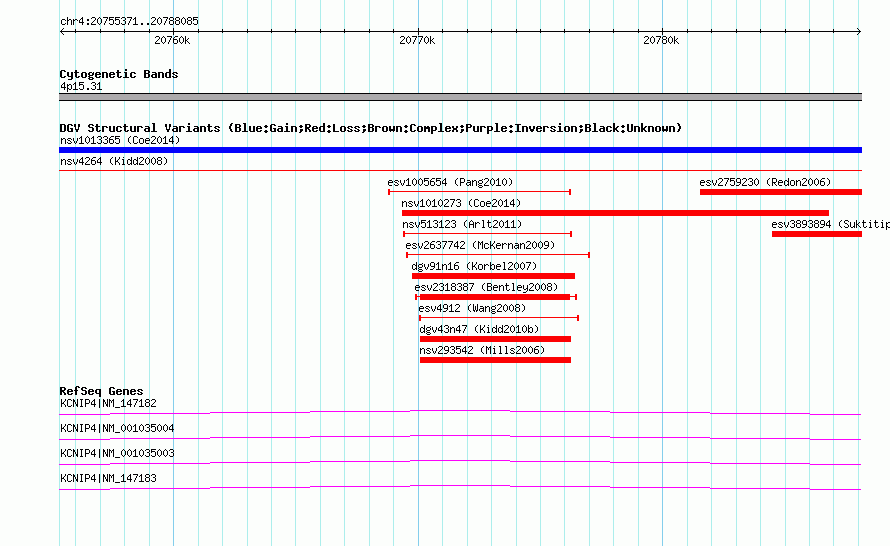
Task: Click the 20780k ruler tick label
Action: point(661,40)
